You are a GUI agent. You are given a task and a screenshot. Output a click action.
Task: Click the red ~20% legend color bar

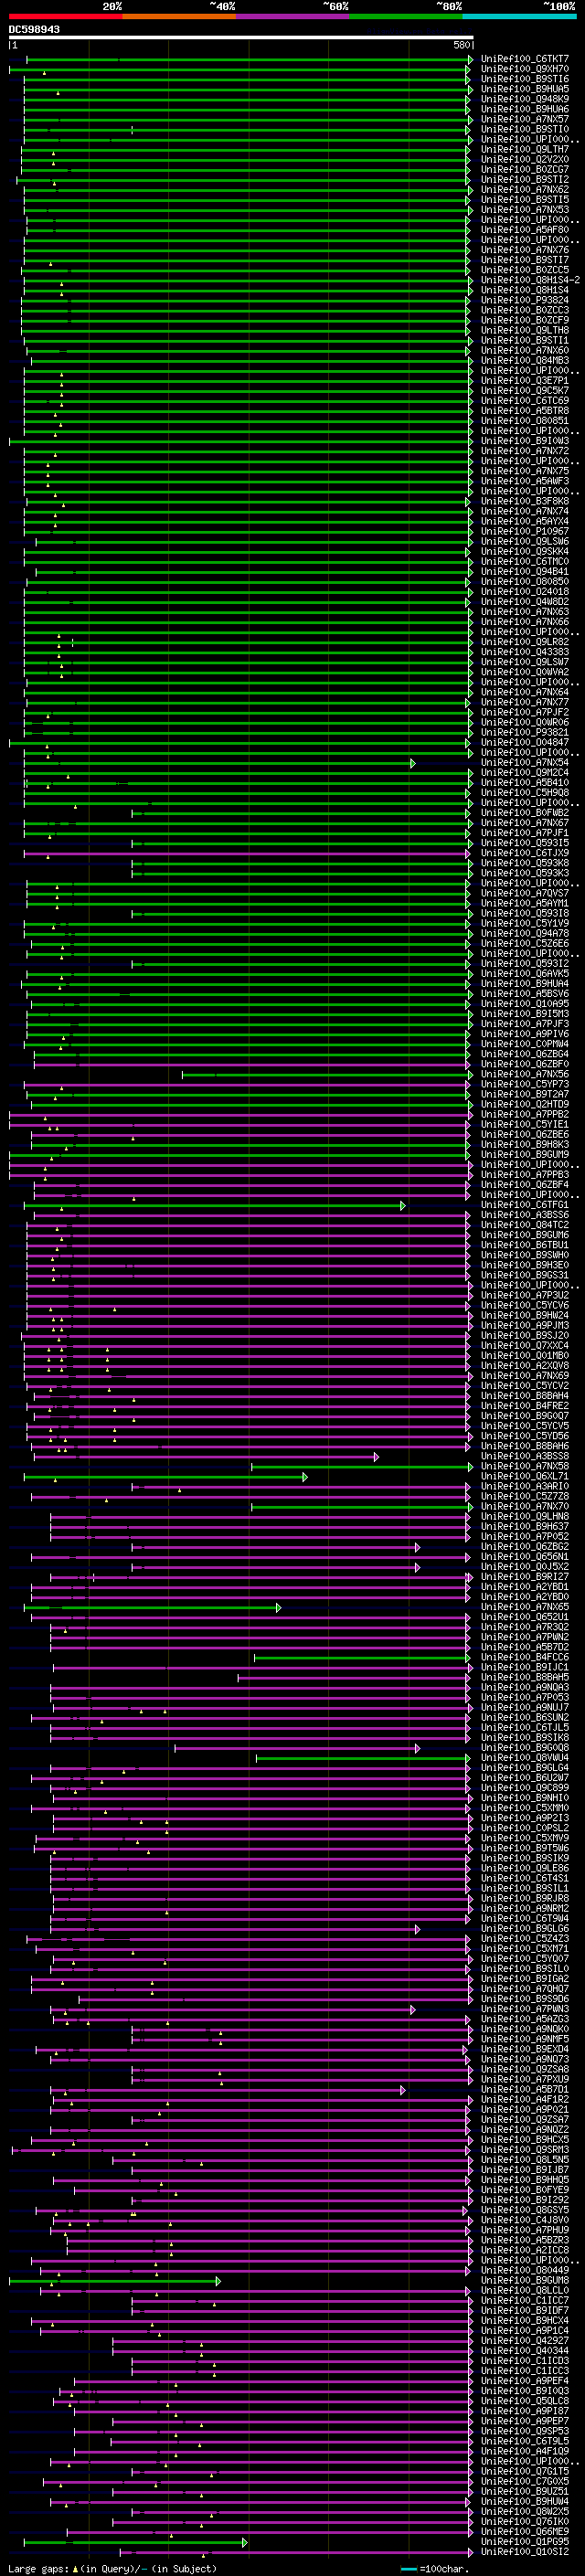(65, 17)
